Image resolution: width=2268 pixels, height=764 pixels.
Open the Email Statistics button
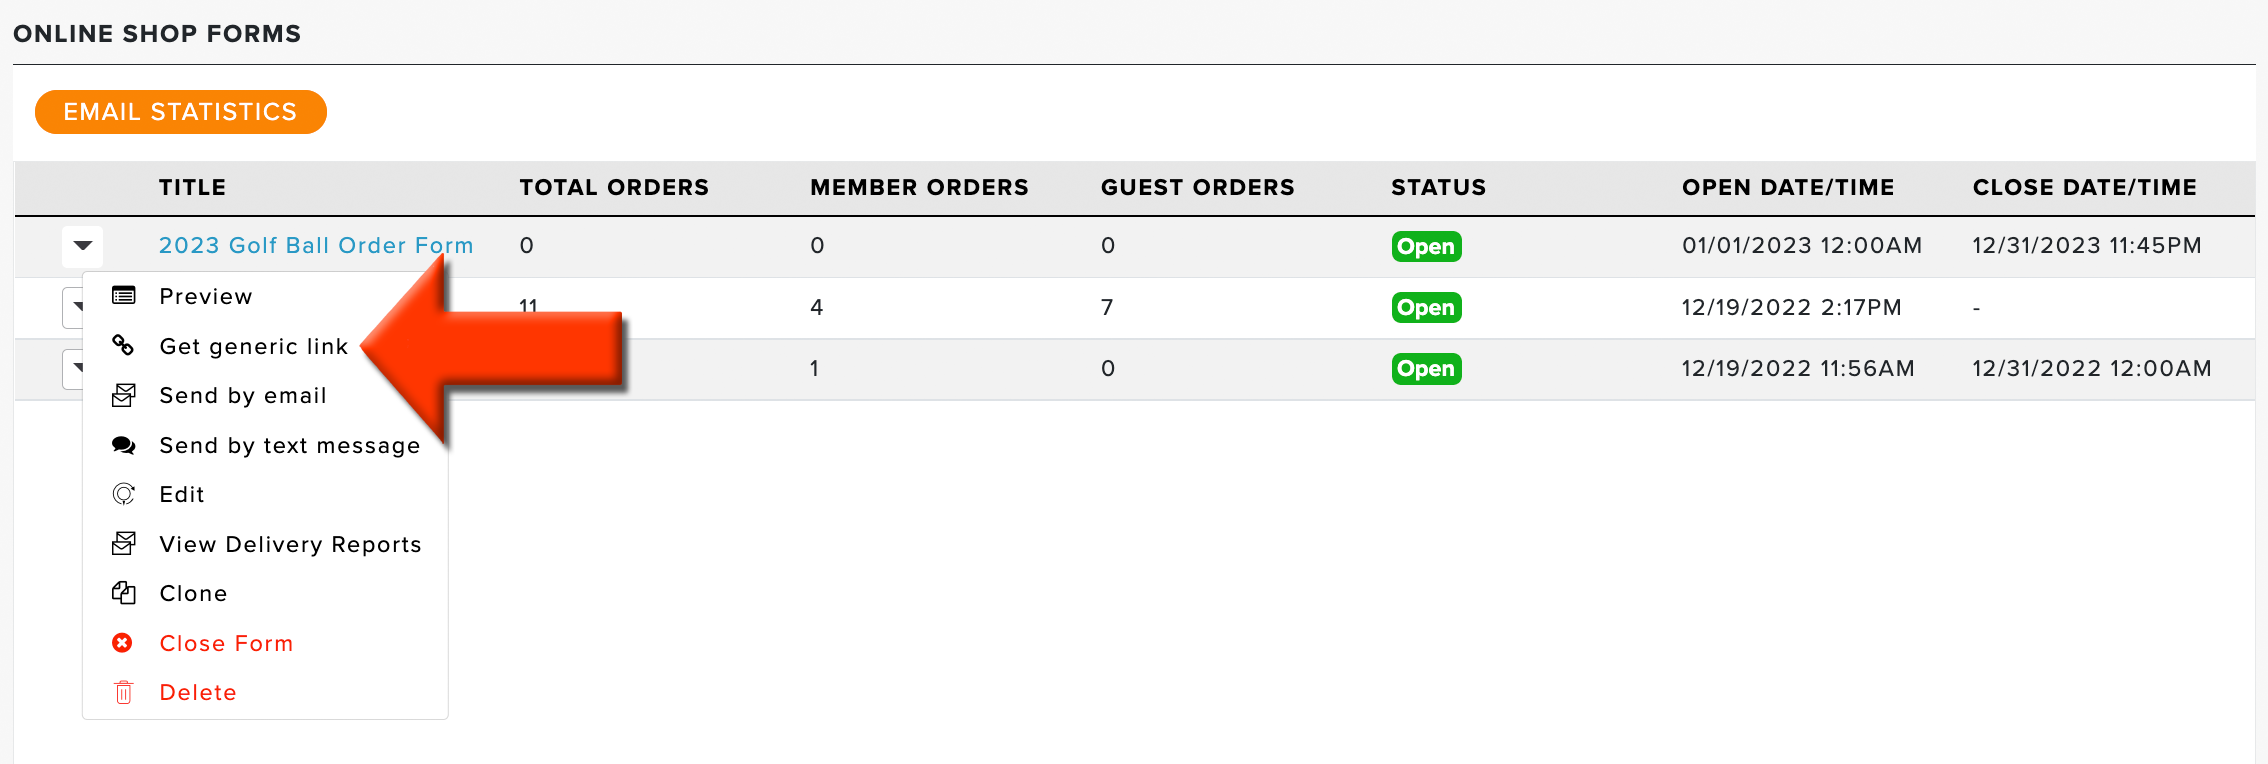pos(181,111)
